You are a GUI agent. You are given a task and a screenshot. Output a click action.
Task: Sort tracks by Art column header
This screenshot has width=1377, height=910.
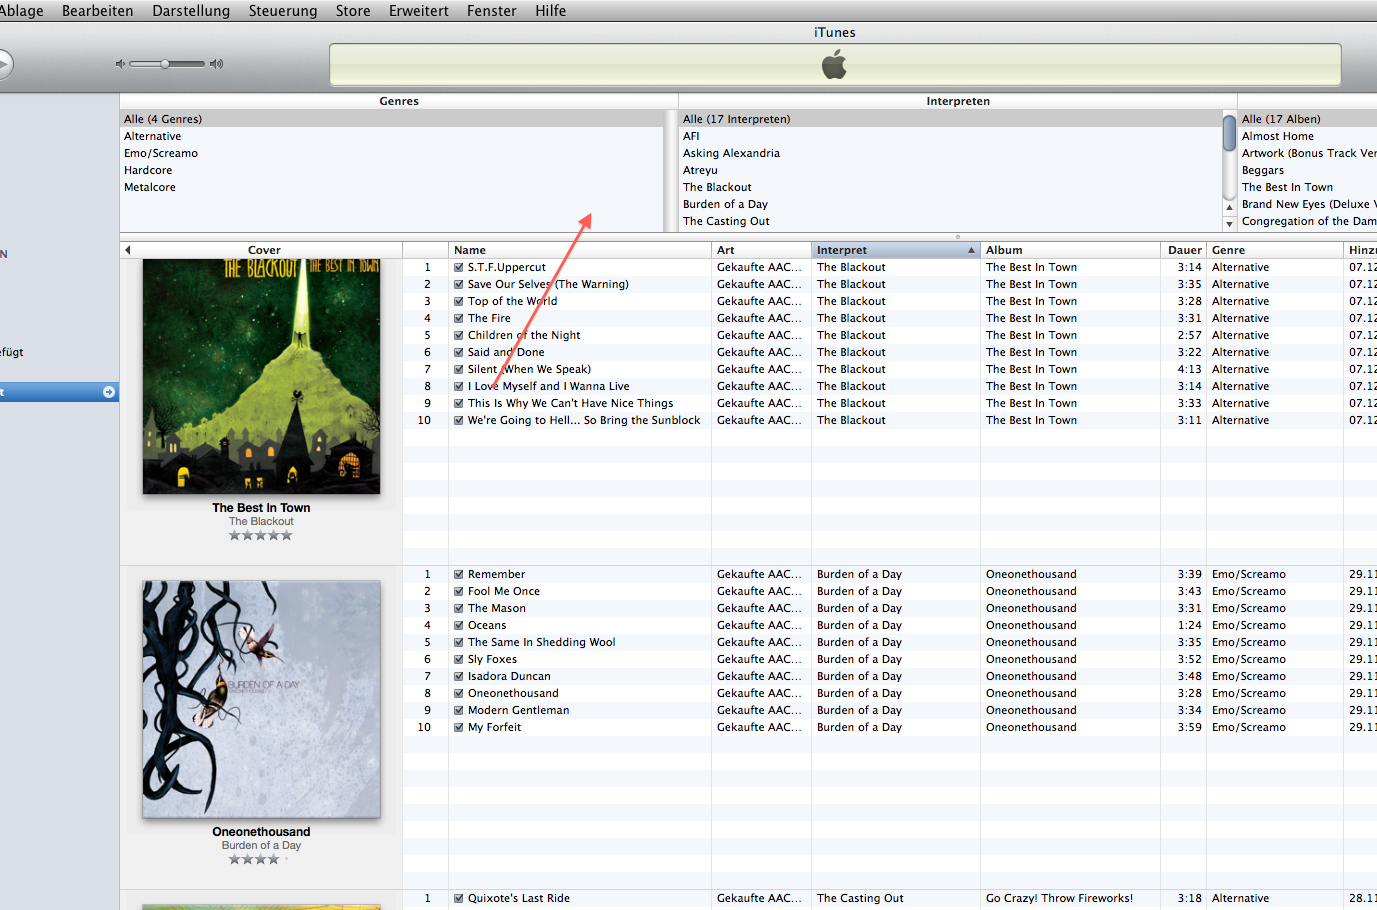tap(761, 250)
